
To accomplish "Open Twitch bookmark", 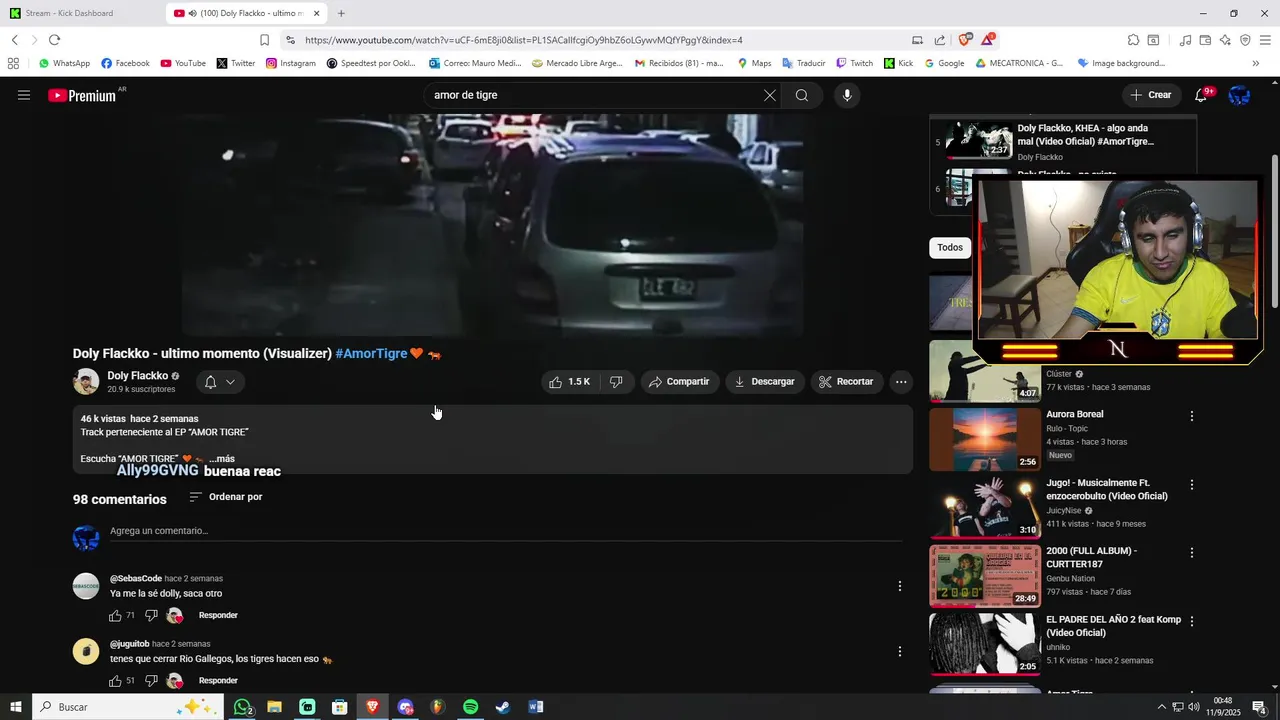I will point(854,63).
